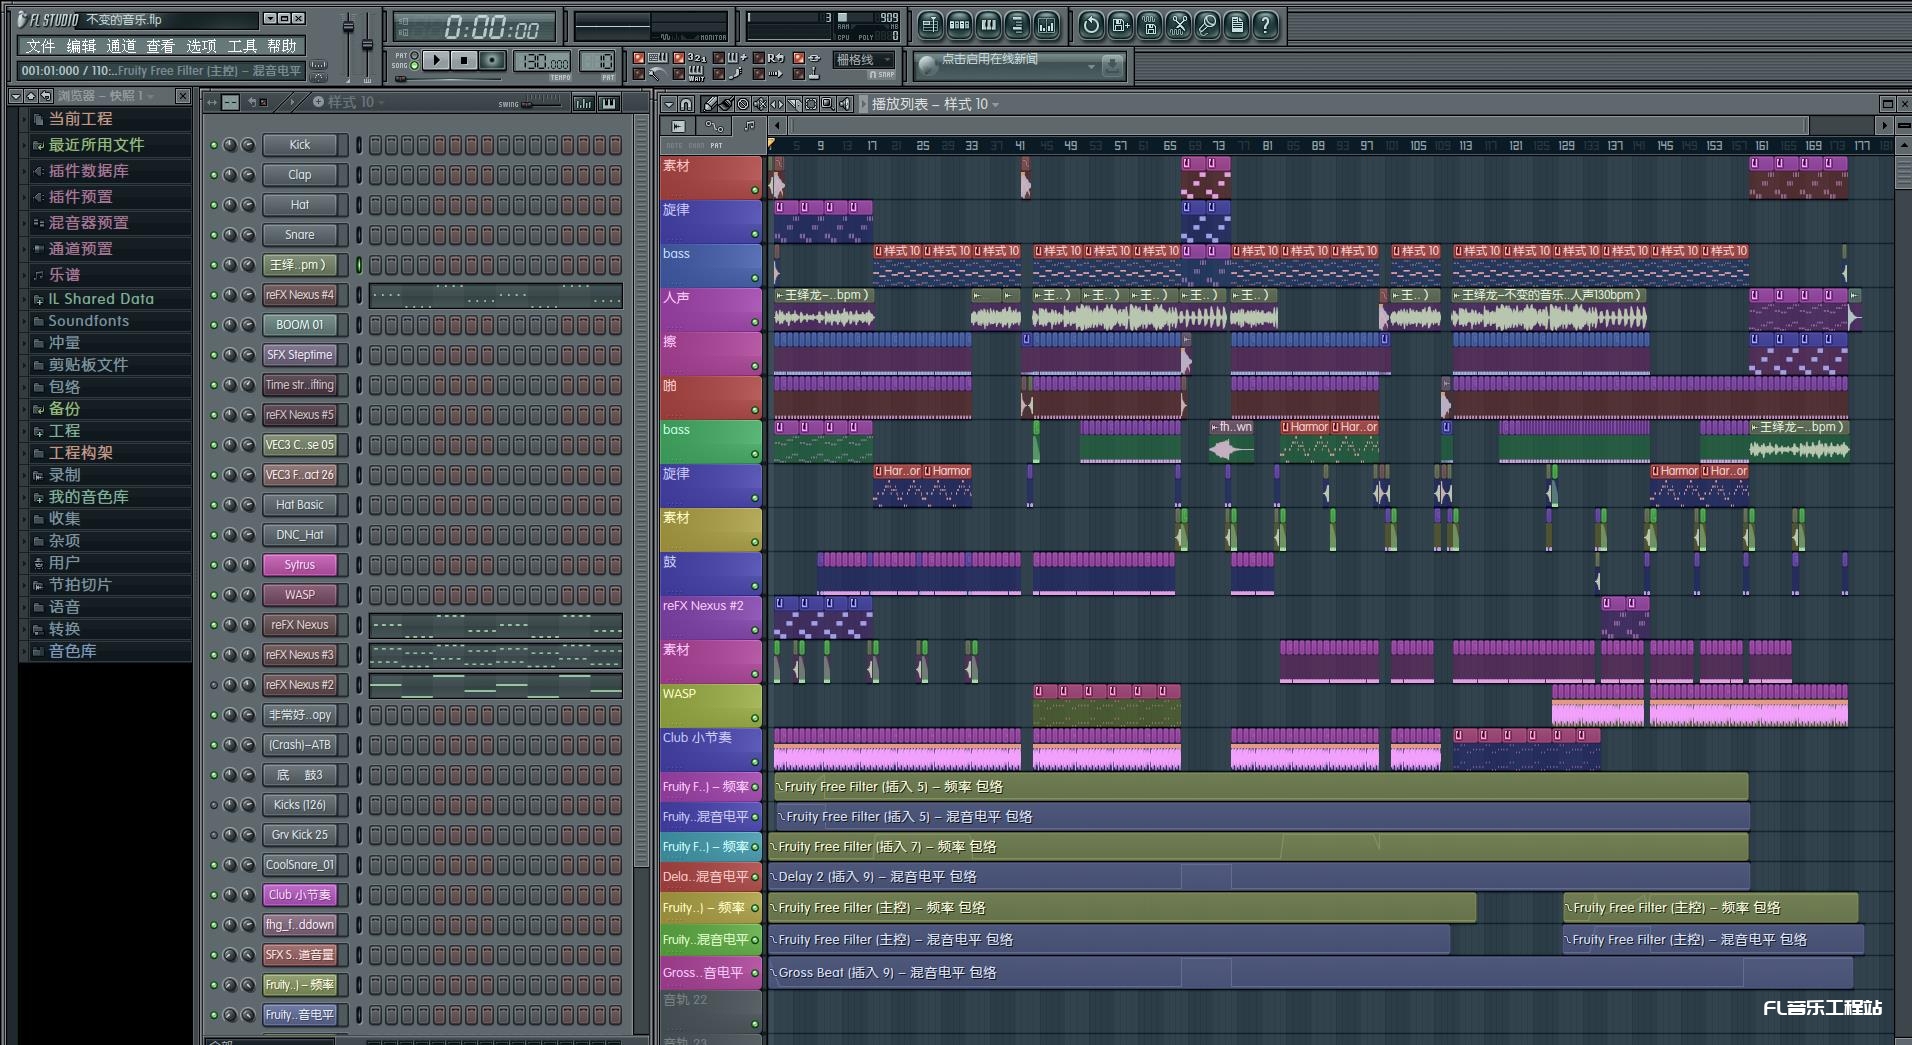The width and height of the screenshot is (1912, 1045).
Task: Open help with the question mark icon
Action: tap(1266, 25)
